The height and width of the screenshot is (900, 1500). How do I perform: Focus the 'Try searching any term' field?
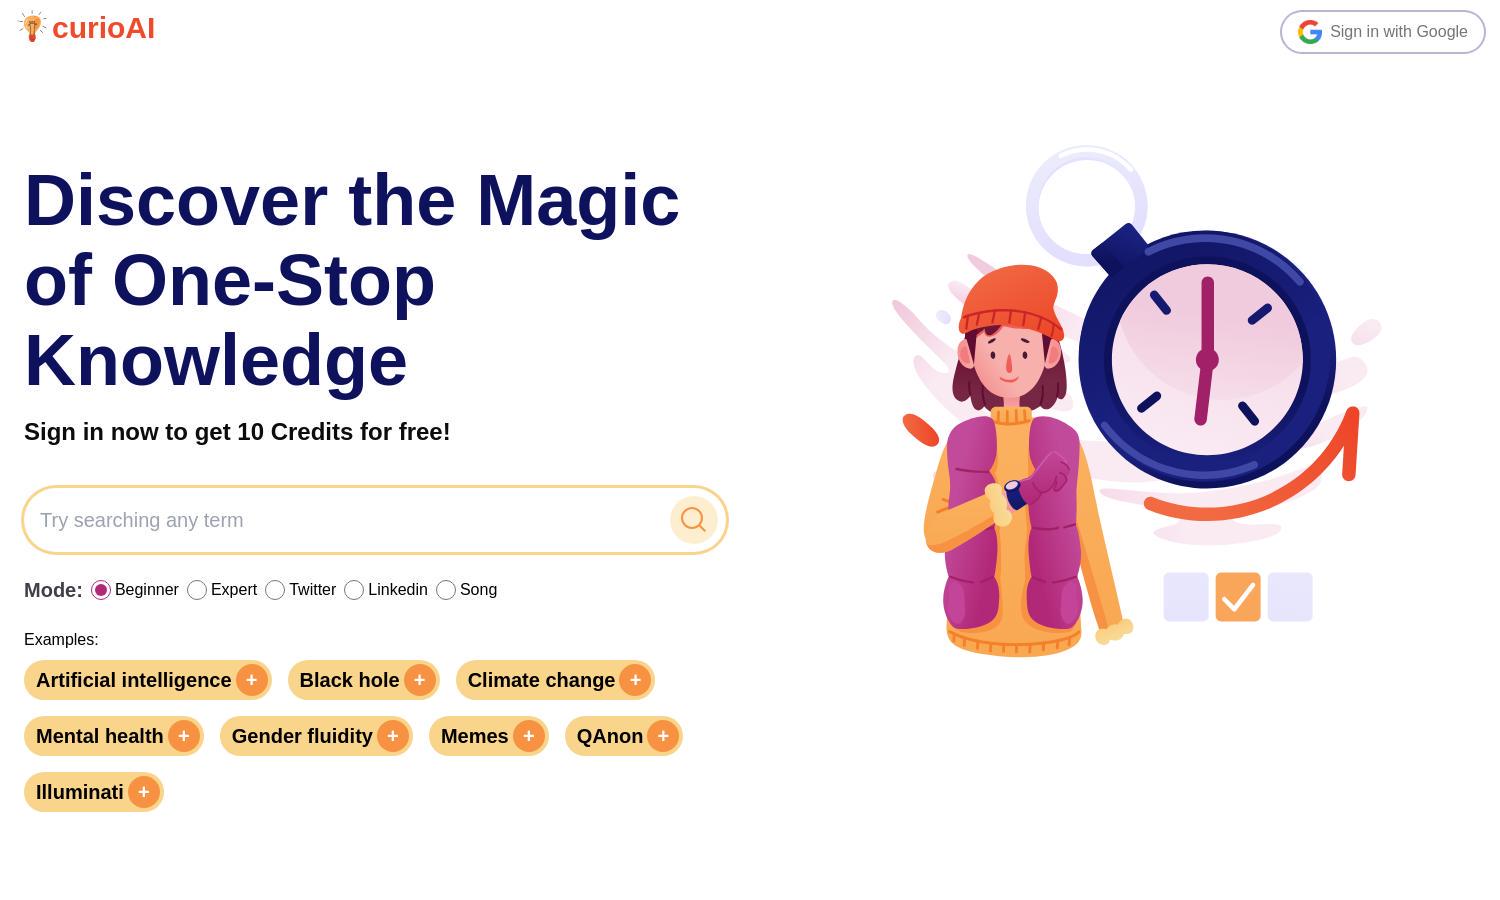[350, 520]
